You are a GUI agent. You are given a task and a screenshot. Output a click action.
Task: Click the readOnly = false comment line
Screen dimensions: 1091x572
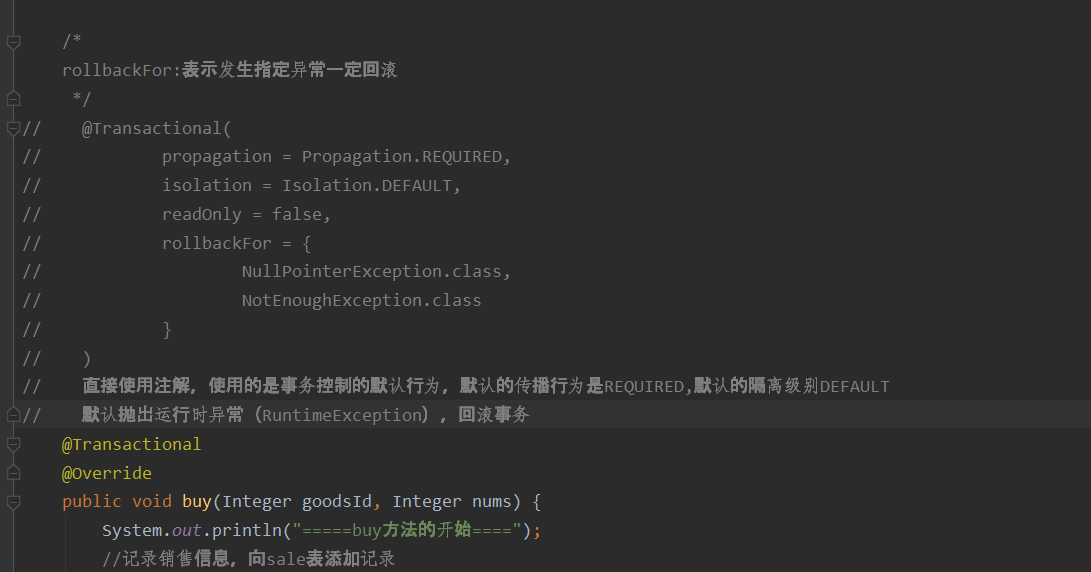coord(246,214)
